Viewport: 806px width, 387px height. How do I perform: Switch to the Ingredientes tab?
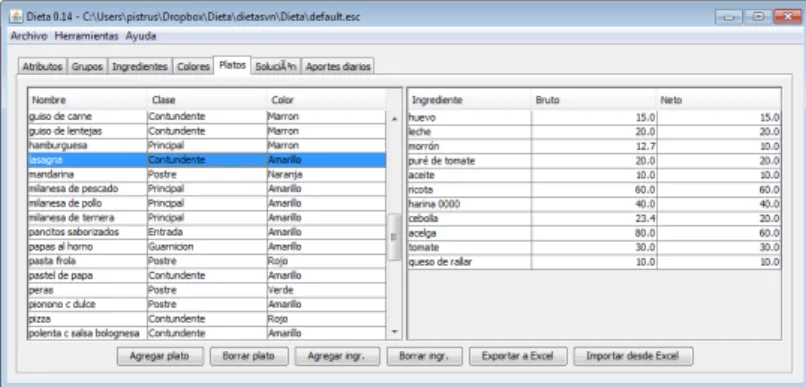tap(140, 67)
